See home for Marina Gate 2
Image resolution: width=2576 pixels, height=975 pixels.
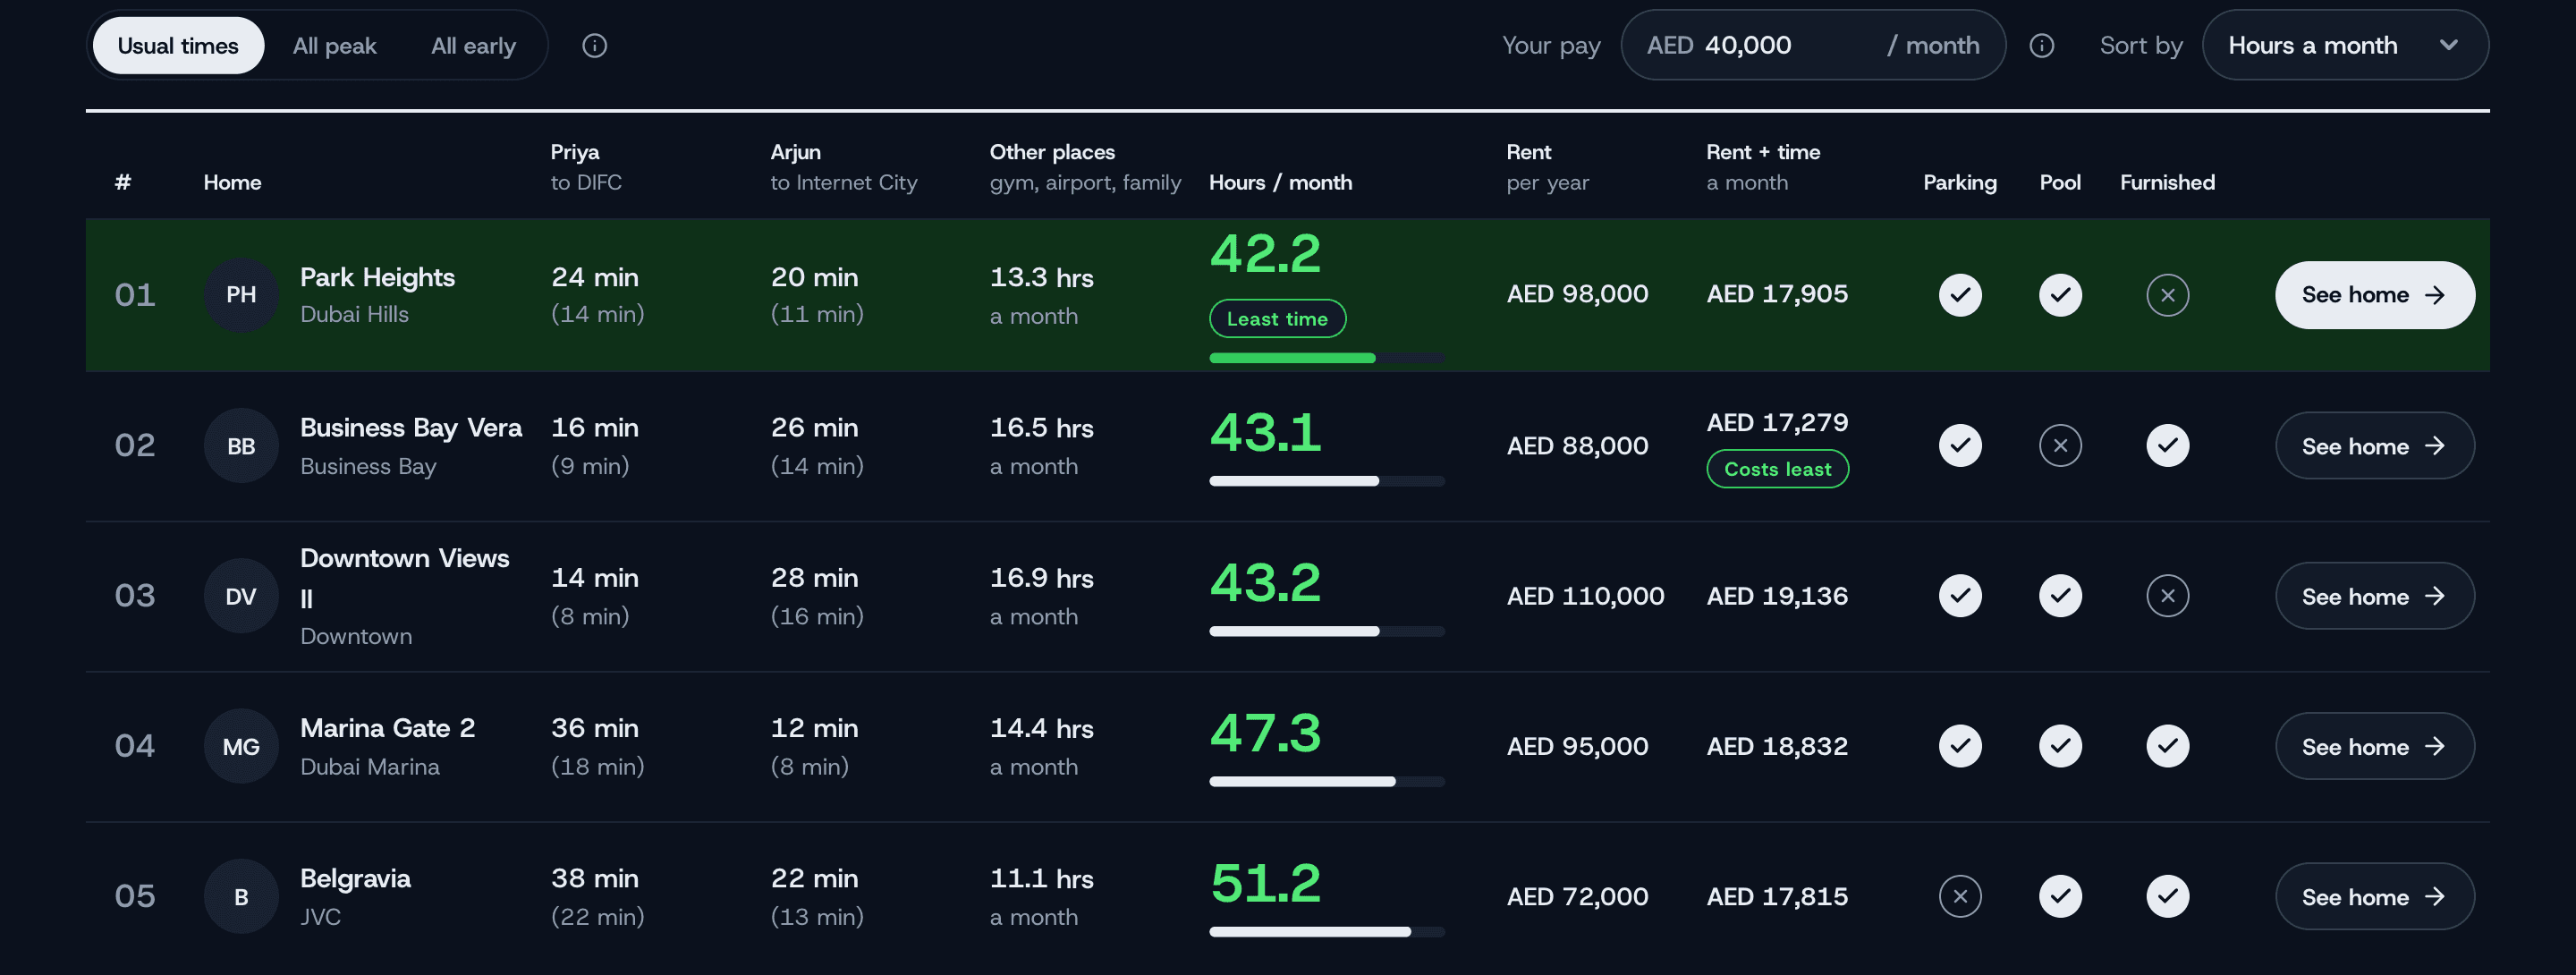(2374, 746)
